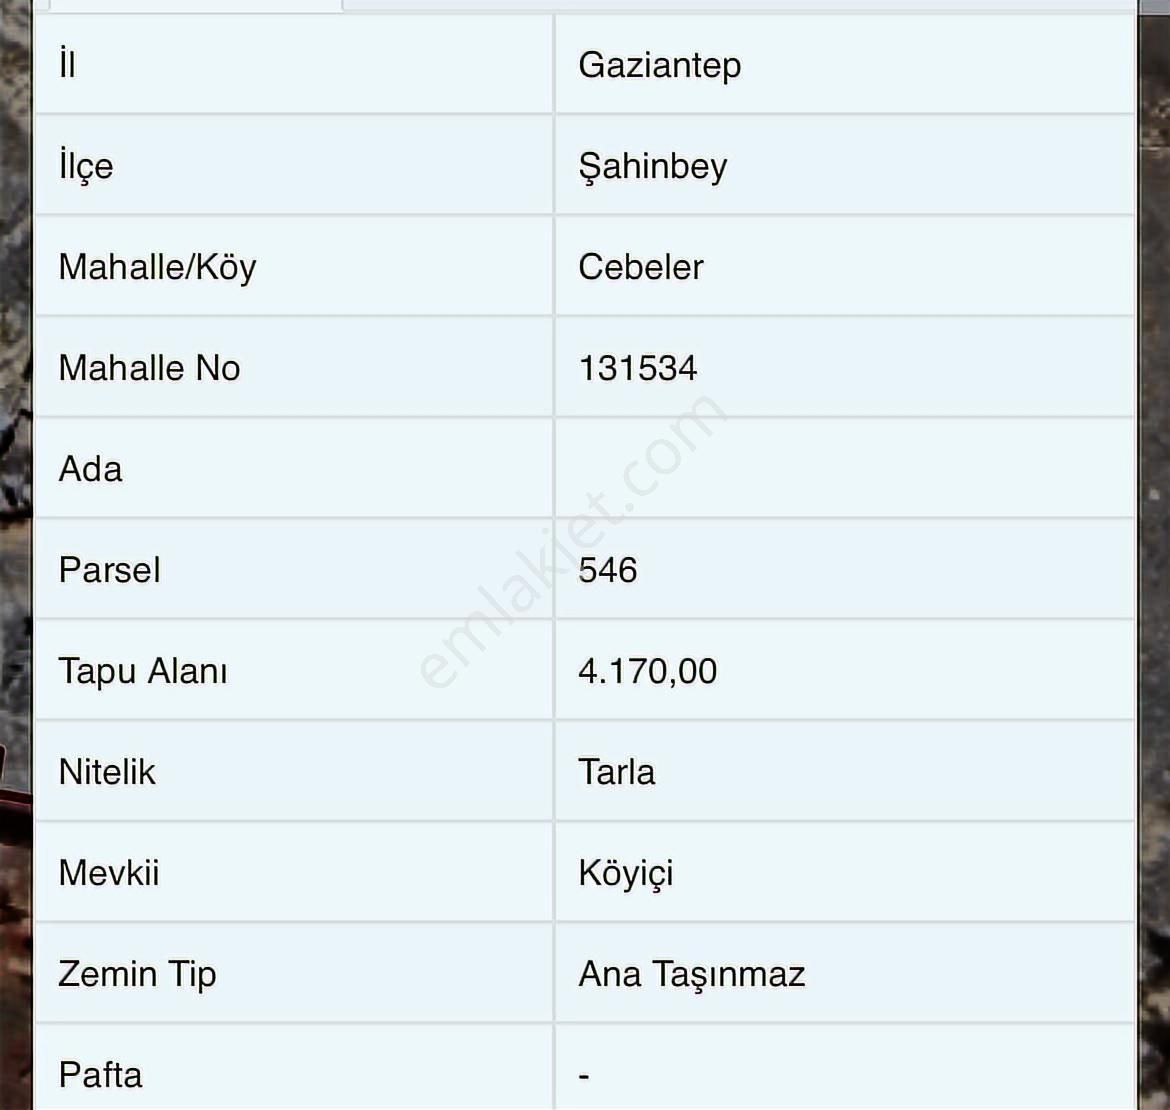Select the Mahalle No label

[150, 368]
